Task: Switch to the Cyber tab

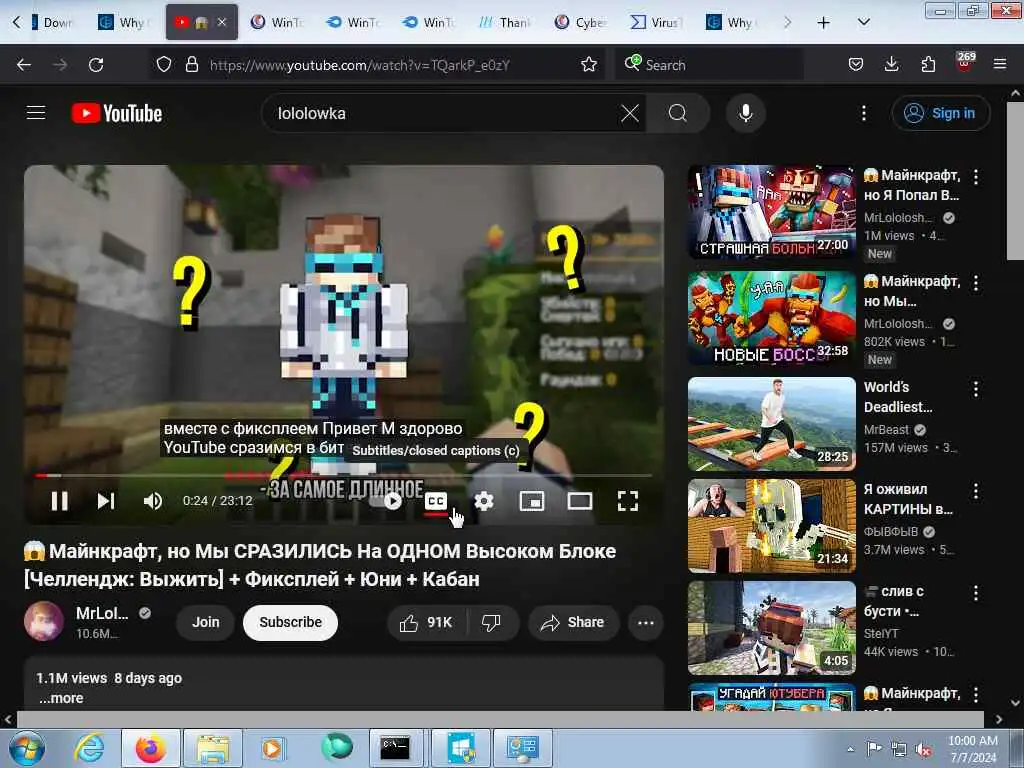Action: pos(581,23)
